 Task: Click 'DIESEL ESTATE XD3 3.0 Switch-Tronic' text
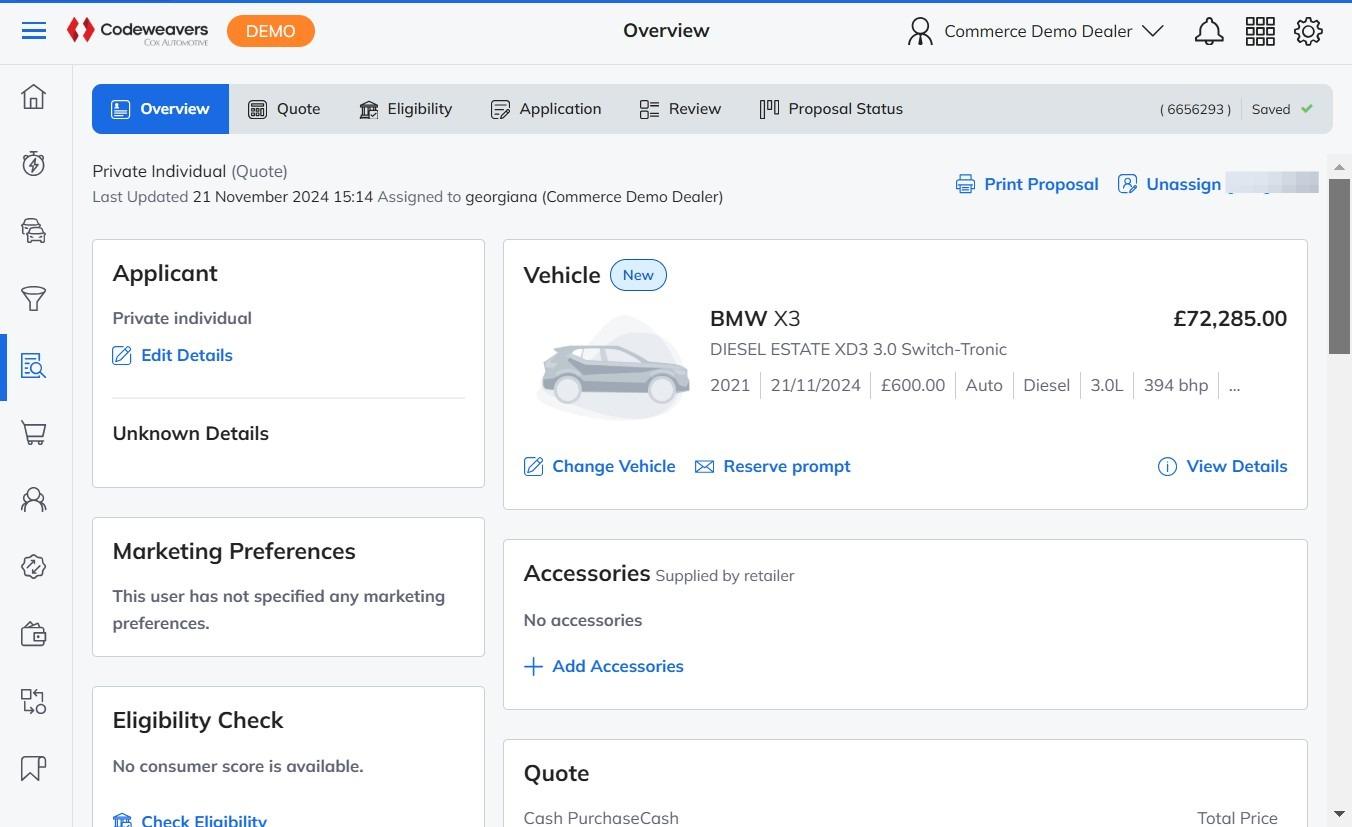click(858, 350)
